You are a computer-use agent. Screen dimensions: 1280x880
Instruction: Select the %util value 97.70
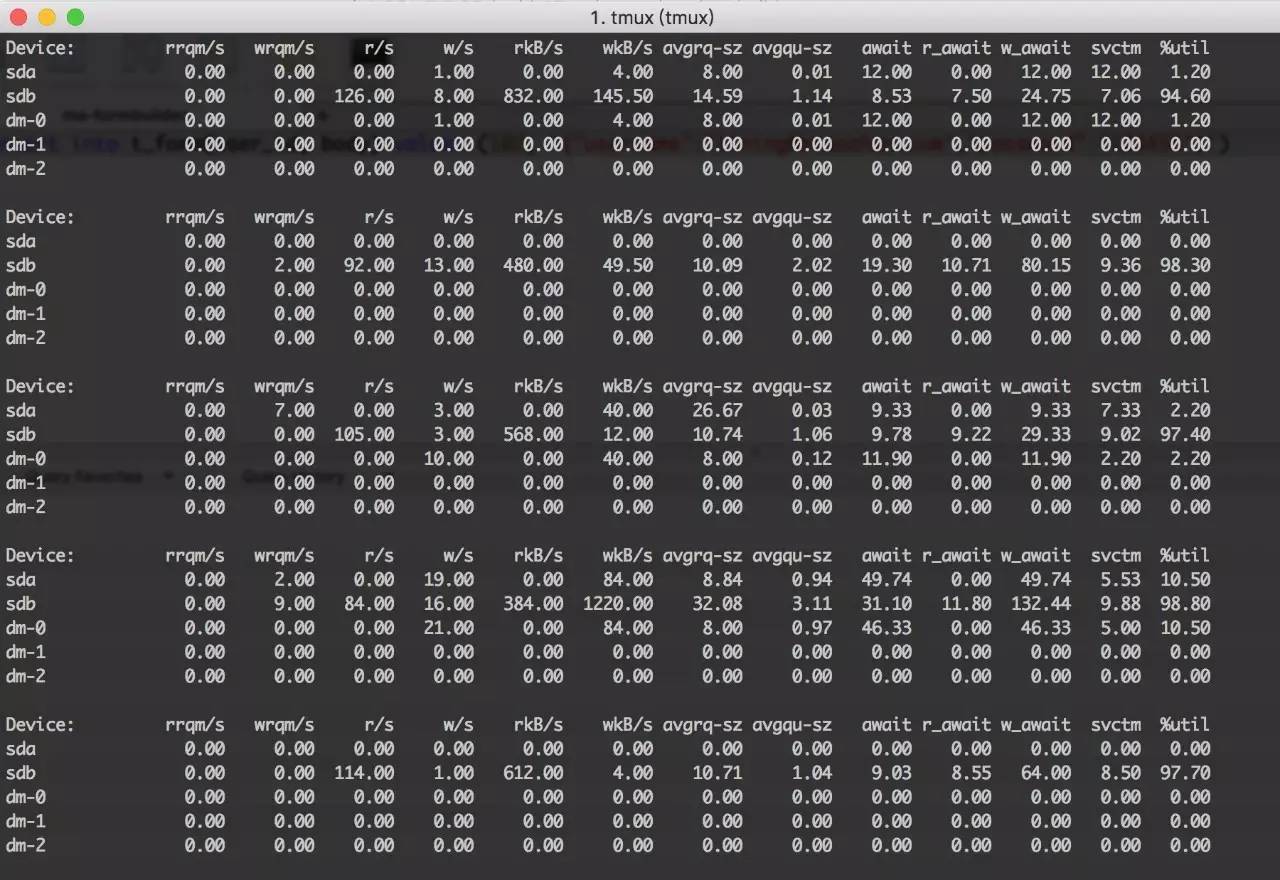(x=1186, y=772)
